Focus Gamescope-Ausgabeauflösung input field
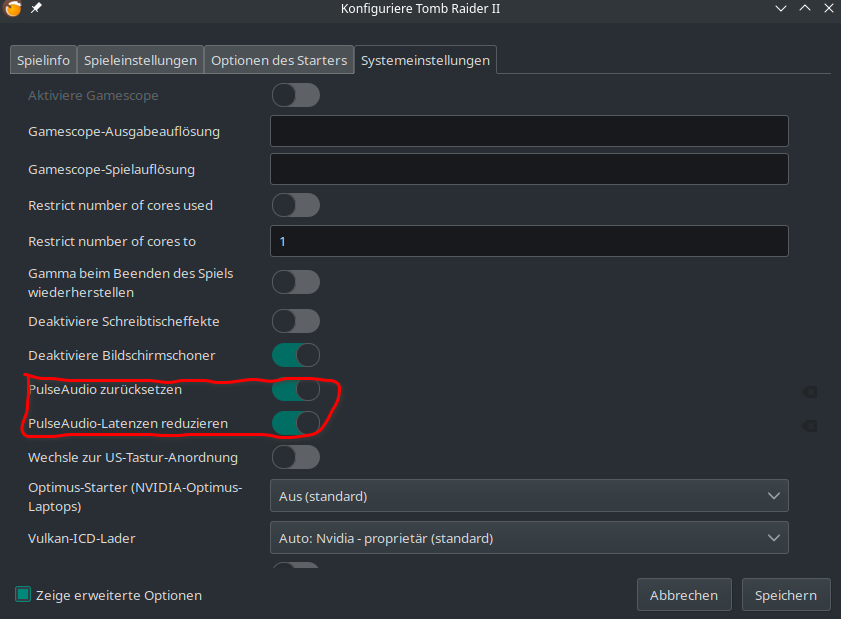The width and height of the screenshot is (841, 619). coord(529,131)
